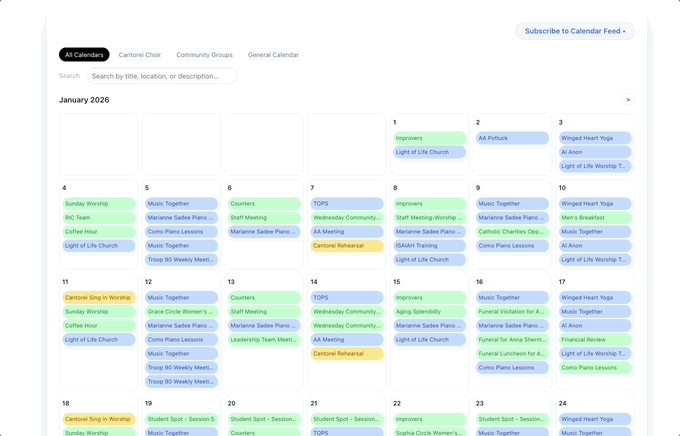
Task: Show the General Calendar tab
Action: click(x=273, y=55)
